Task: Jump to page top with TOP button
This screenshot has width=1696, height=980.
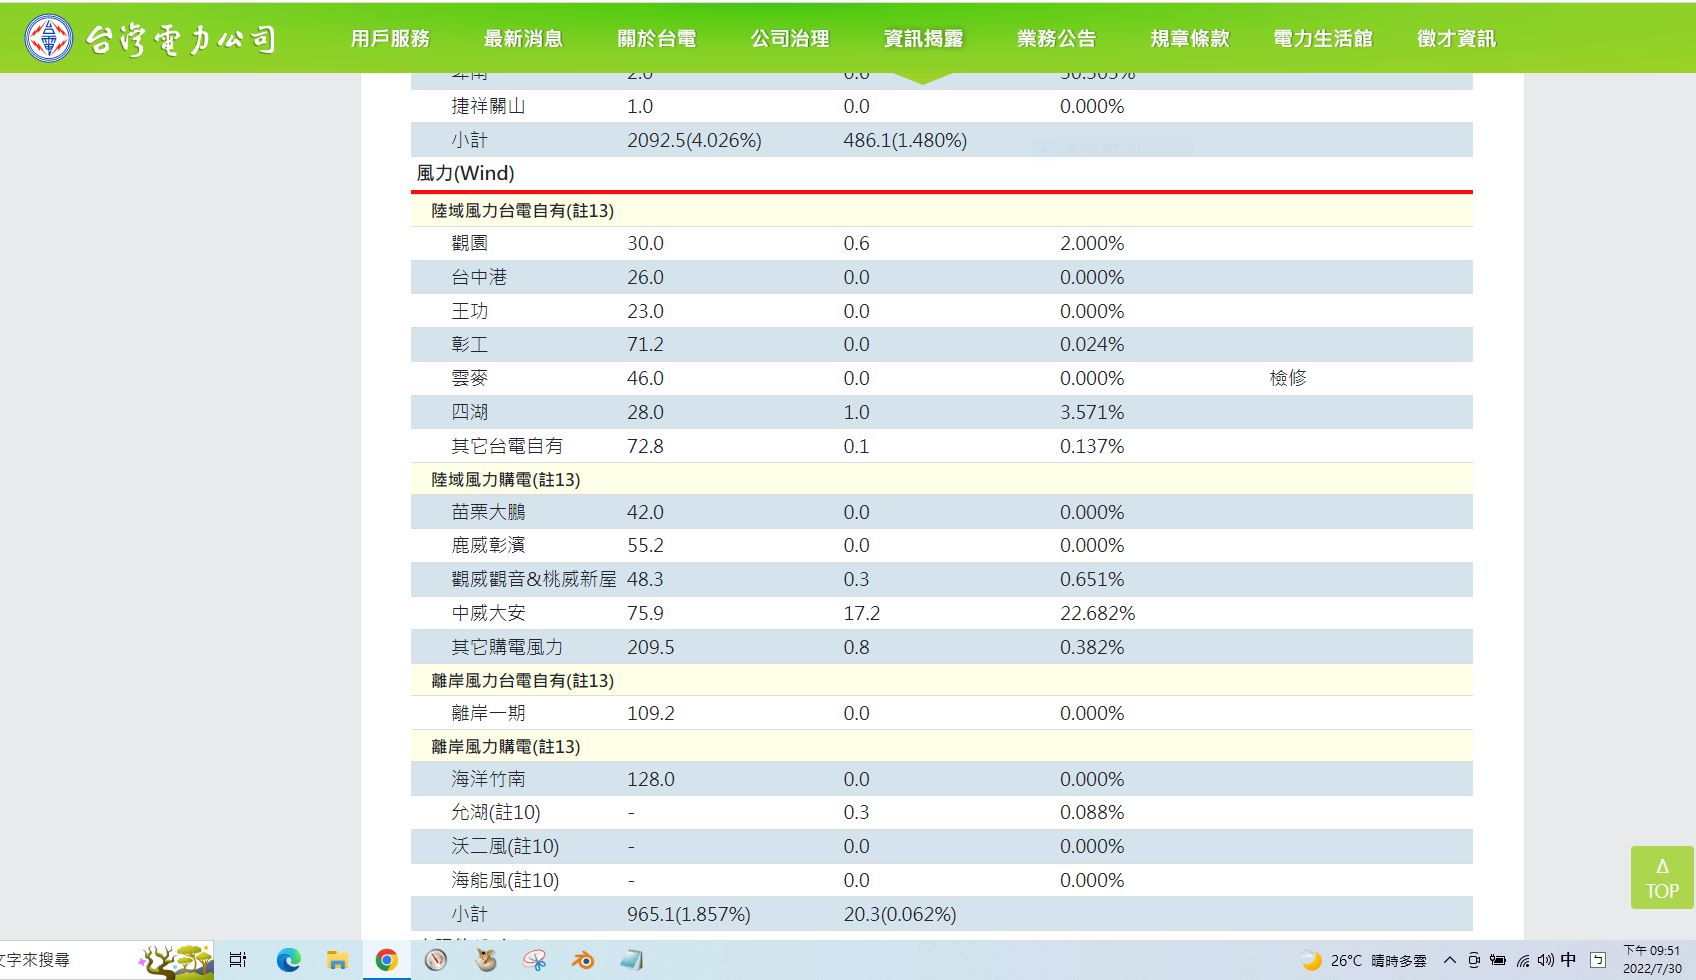Action: (x=1662, y=877)
